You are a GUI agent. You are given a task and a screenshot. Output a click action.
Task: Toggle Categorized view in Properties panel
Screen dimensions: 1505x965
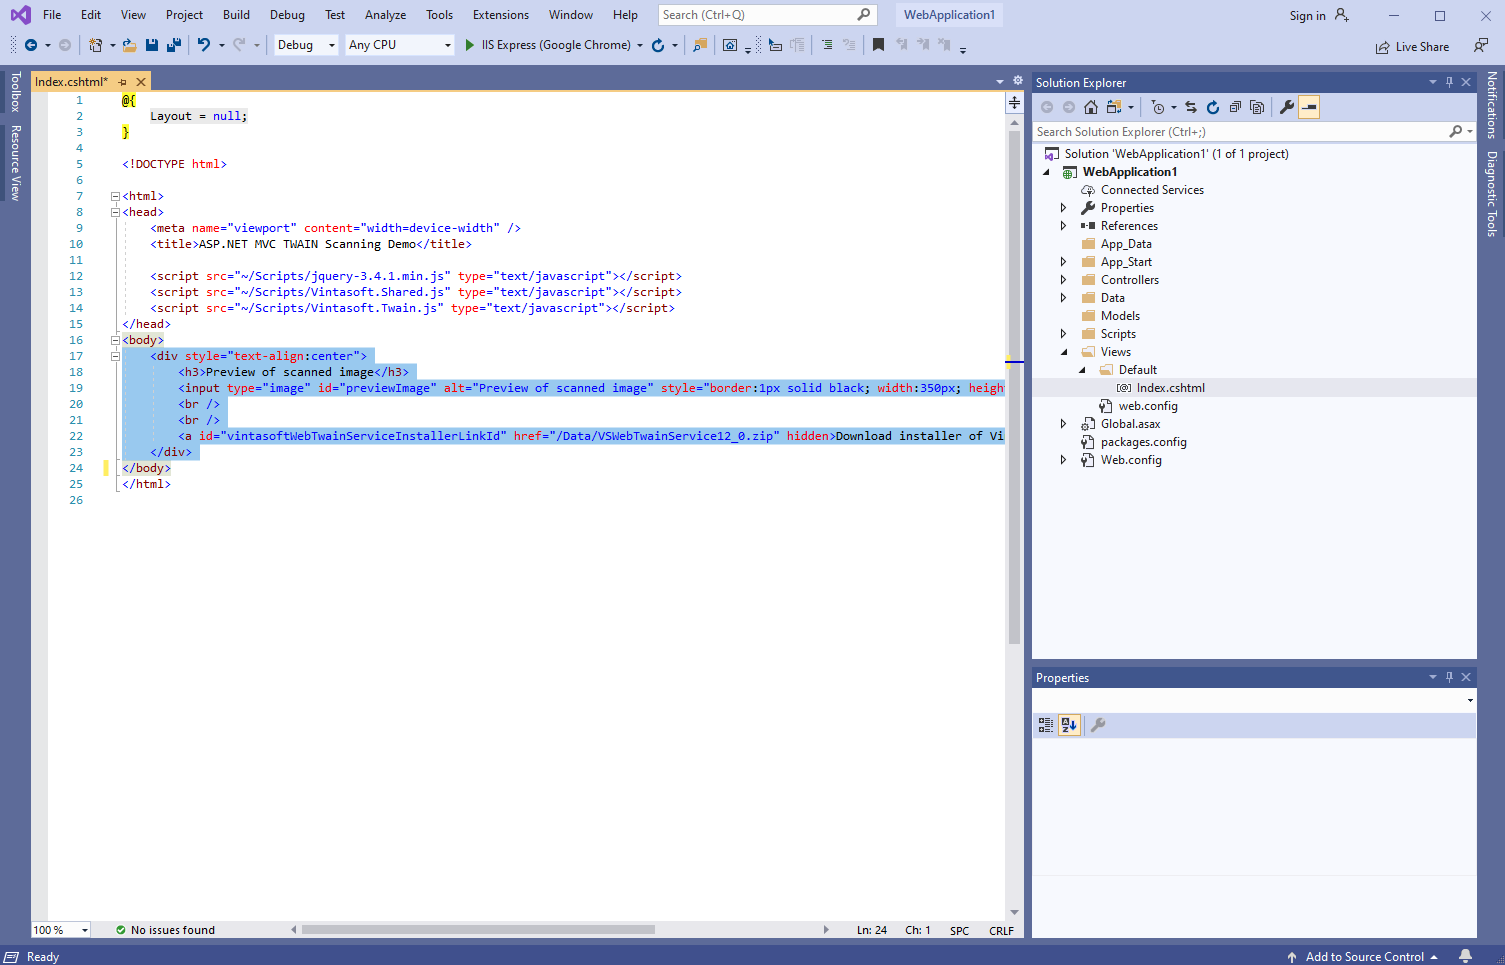[x=1045, y=725]
